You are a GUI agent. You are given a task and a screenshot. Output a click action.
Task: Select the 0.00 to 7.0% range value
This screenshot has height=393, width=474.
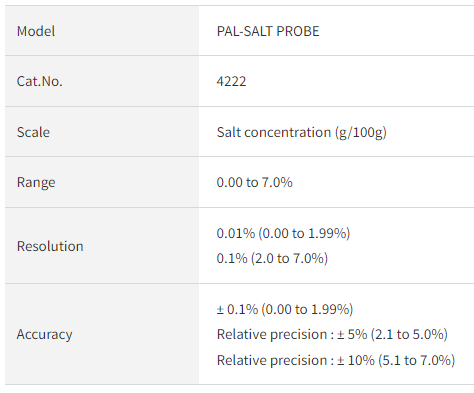point(254,182)
